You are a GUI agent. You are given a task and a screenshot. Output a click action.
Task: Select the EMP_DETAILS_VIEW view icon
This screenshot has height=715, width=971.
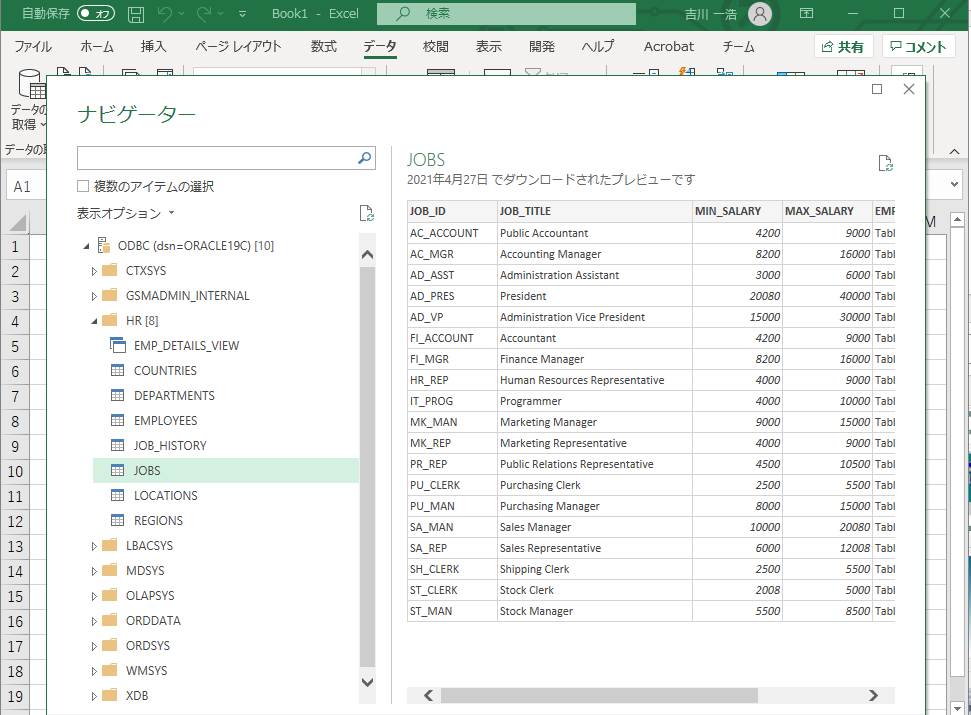click(x=117, y=346)
